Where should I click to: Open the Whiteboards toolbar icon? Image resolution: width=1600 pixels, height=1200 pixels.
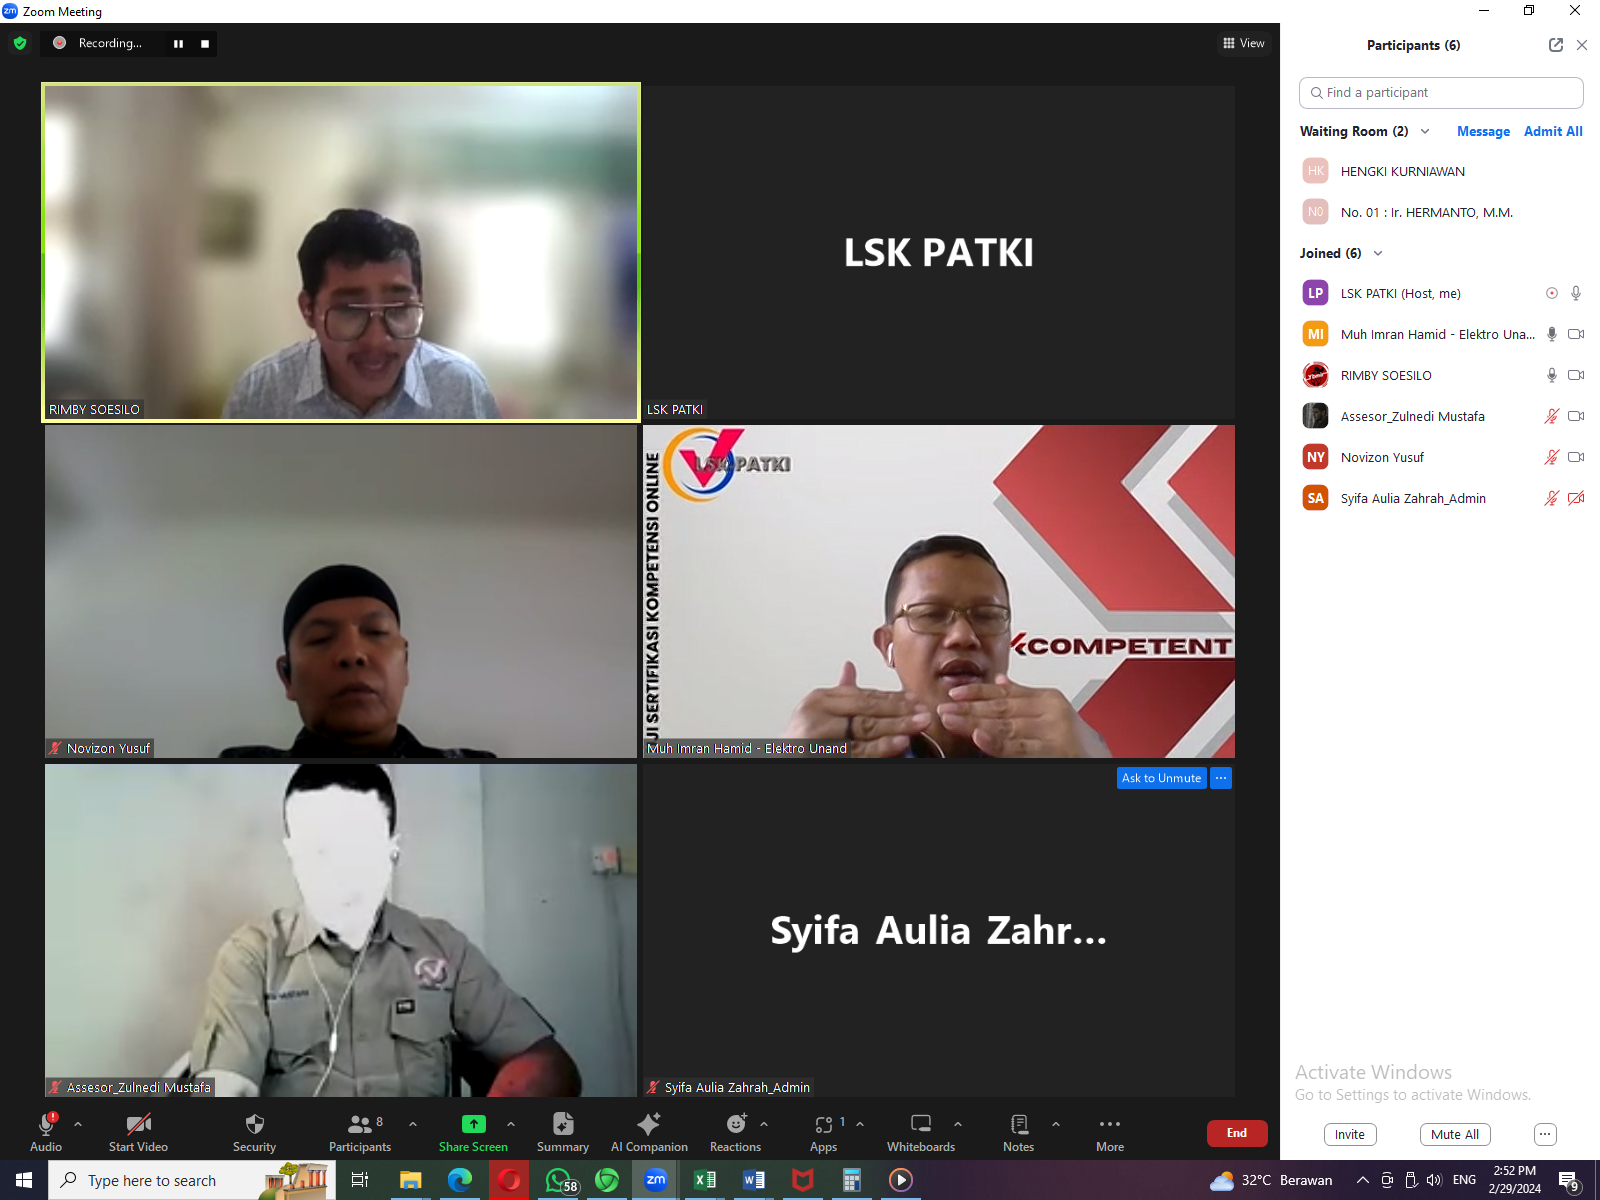[x=921, y=1124]
